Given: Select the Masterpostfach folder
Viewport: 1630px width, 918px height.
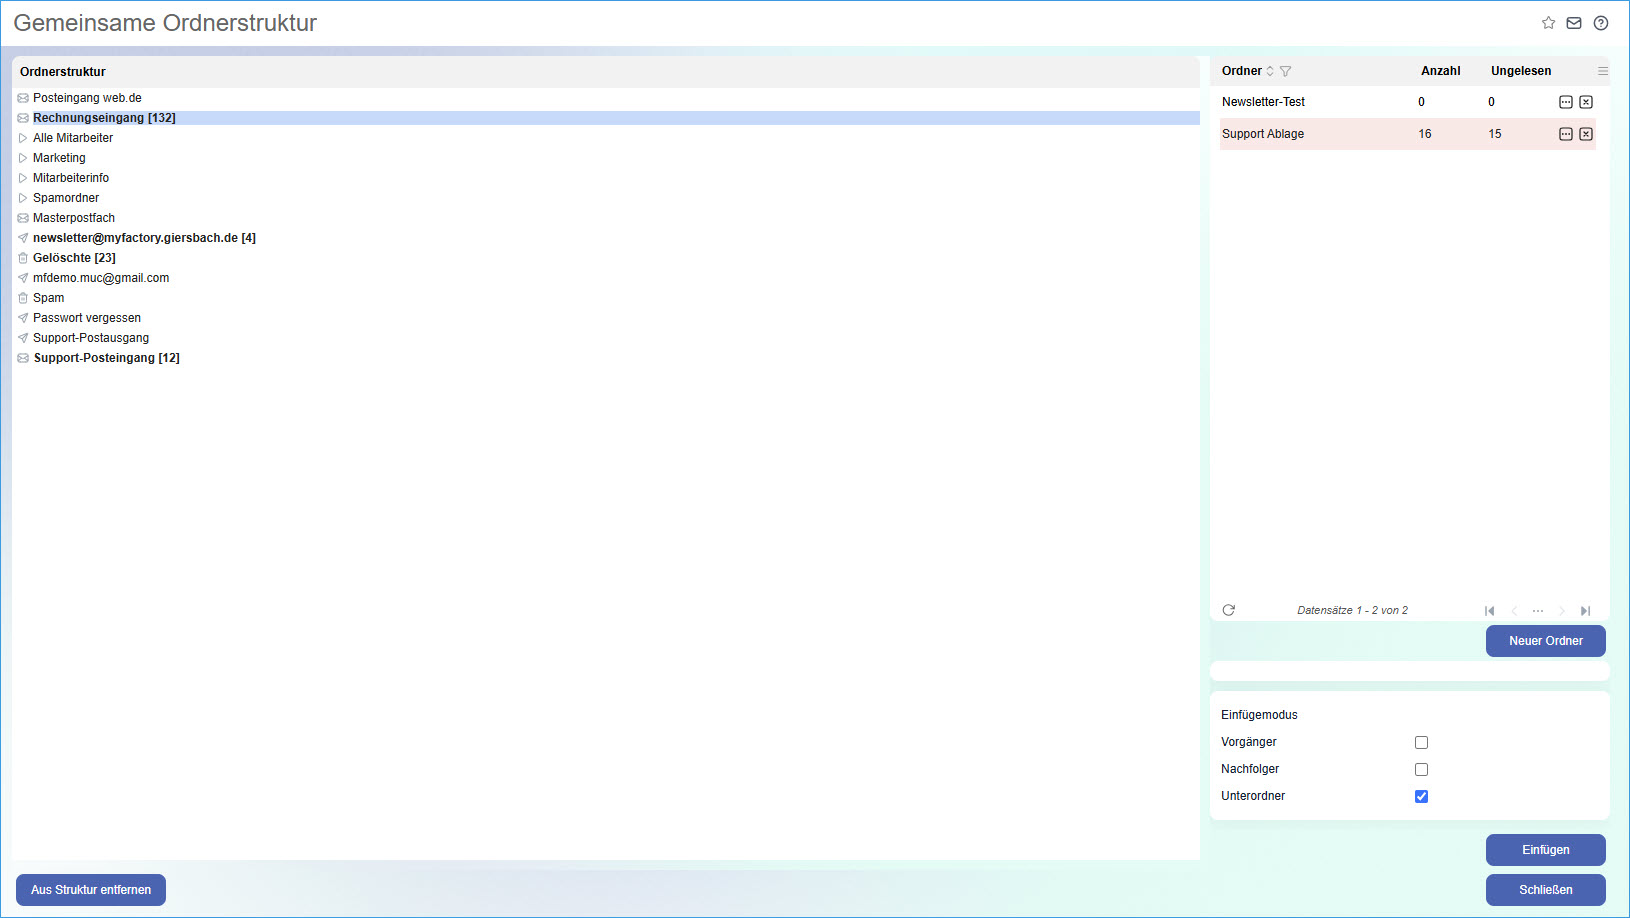Looking at the screenshot, I should 74,218.
